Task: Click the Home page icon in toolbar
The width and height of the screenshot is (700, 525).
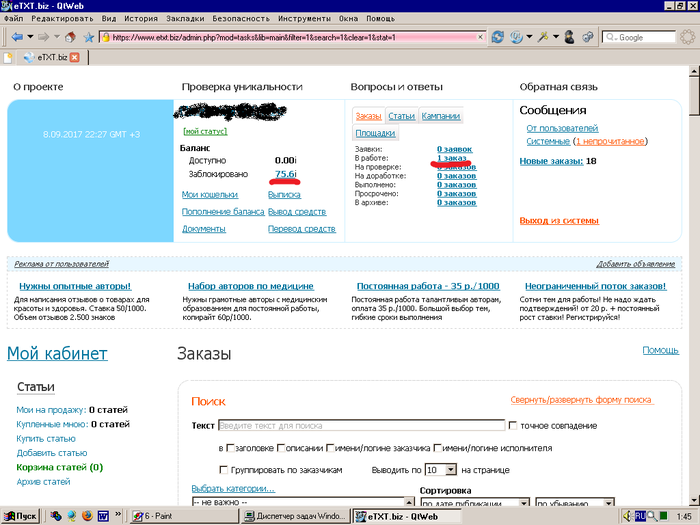Action: [x=70, y=37]
